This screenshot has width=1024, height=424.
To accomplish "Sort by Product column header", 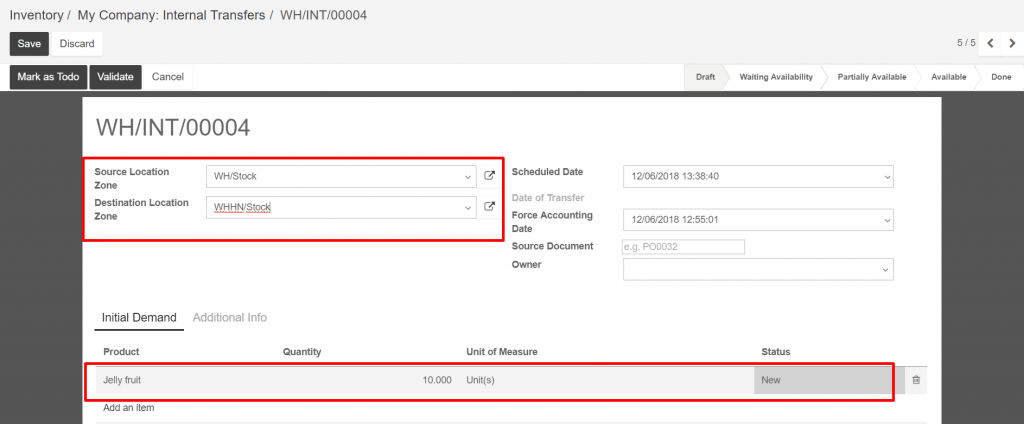I will point(121,351).
